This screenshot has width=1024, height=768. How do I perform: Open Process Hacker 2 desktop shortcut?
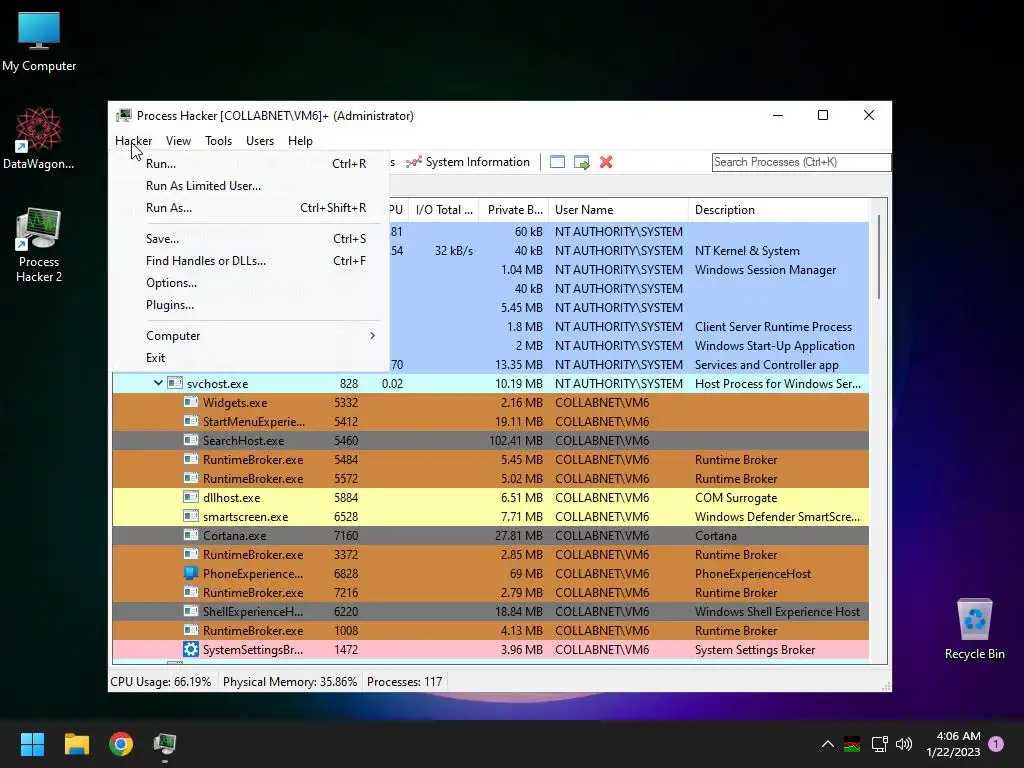click(x=39, y=245)
